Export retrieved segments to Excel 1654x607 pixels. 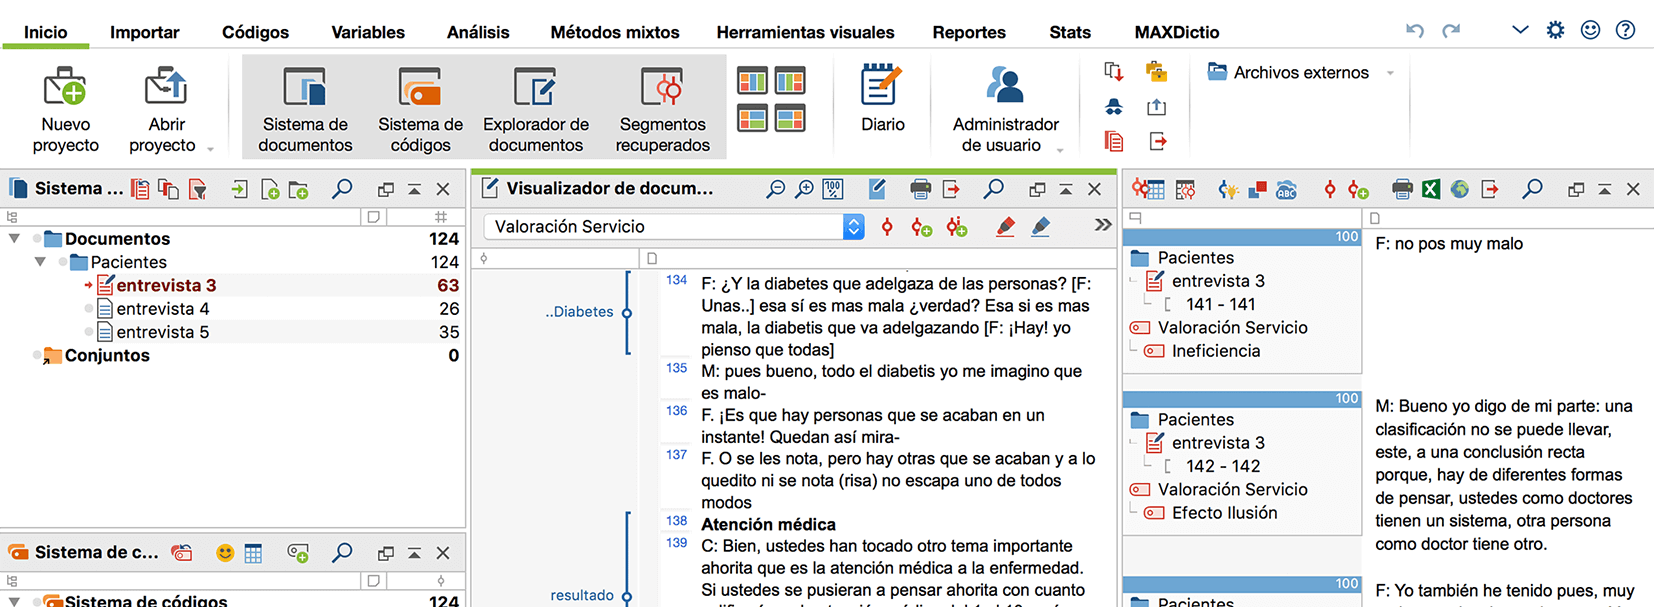coord(1431,189)
